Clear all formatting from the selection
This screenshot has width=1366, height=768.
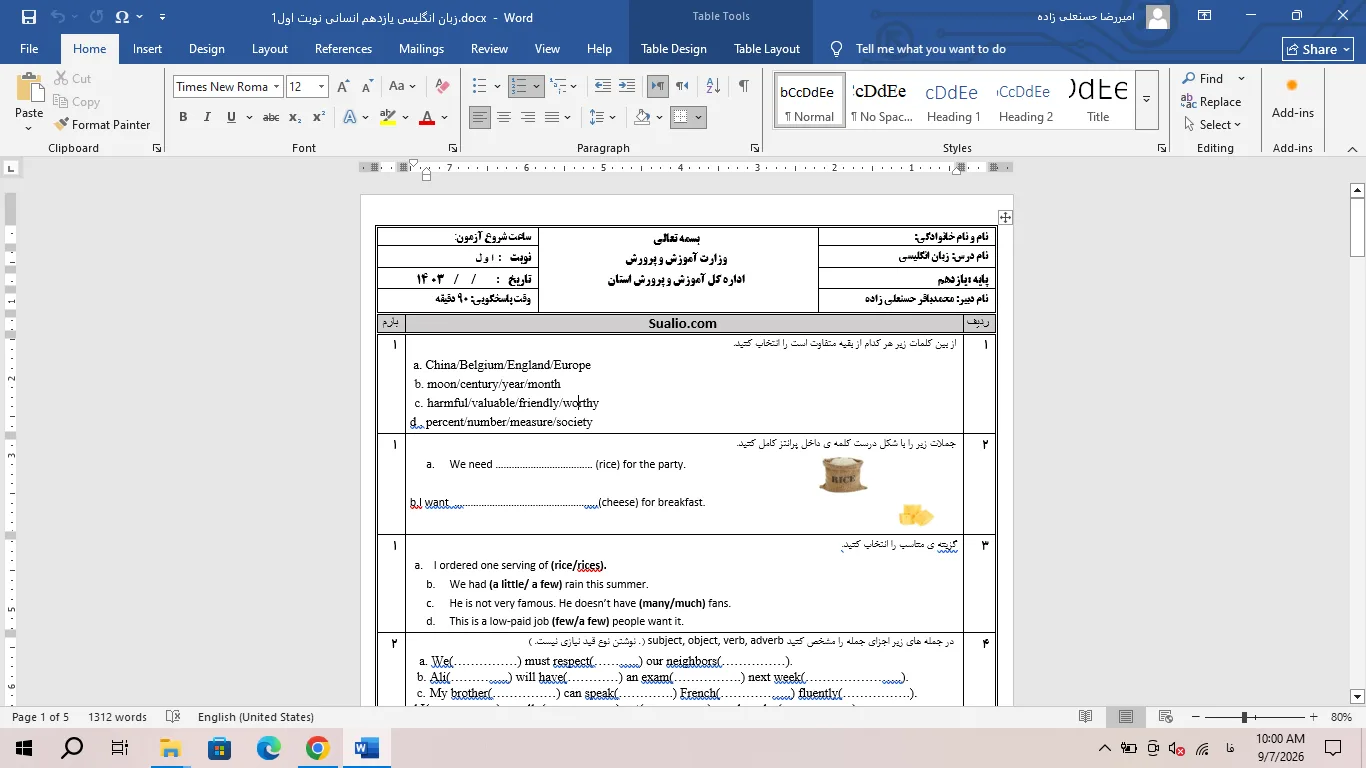442,86
